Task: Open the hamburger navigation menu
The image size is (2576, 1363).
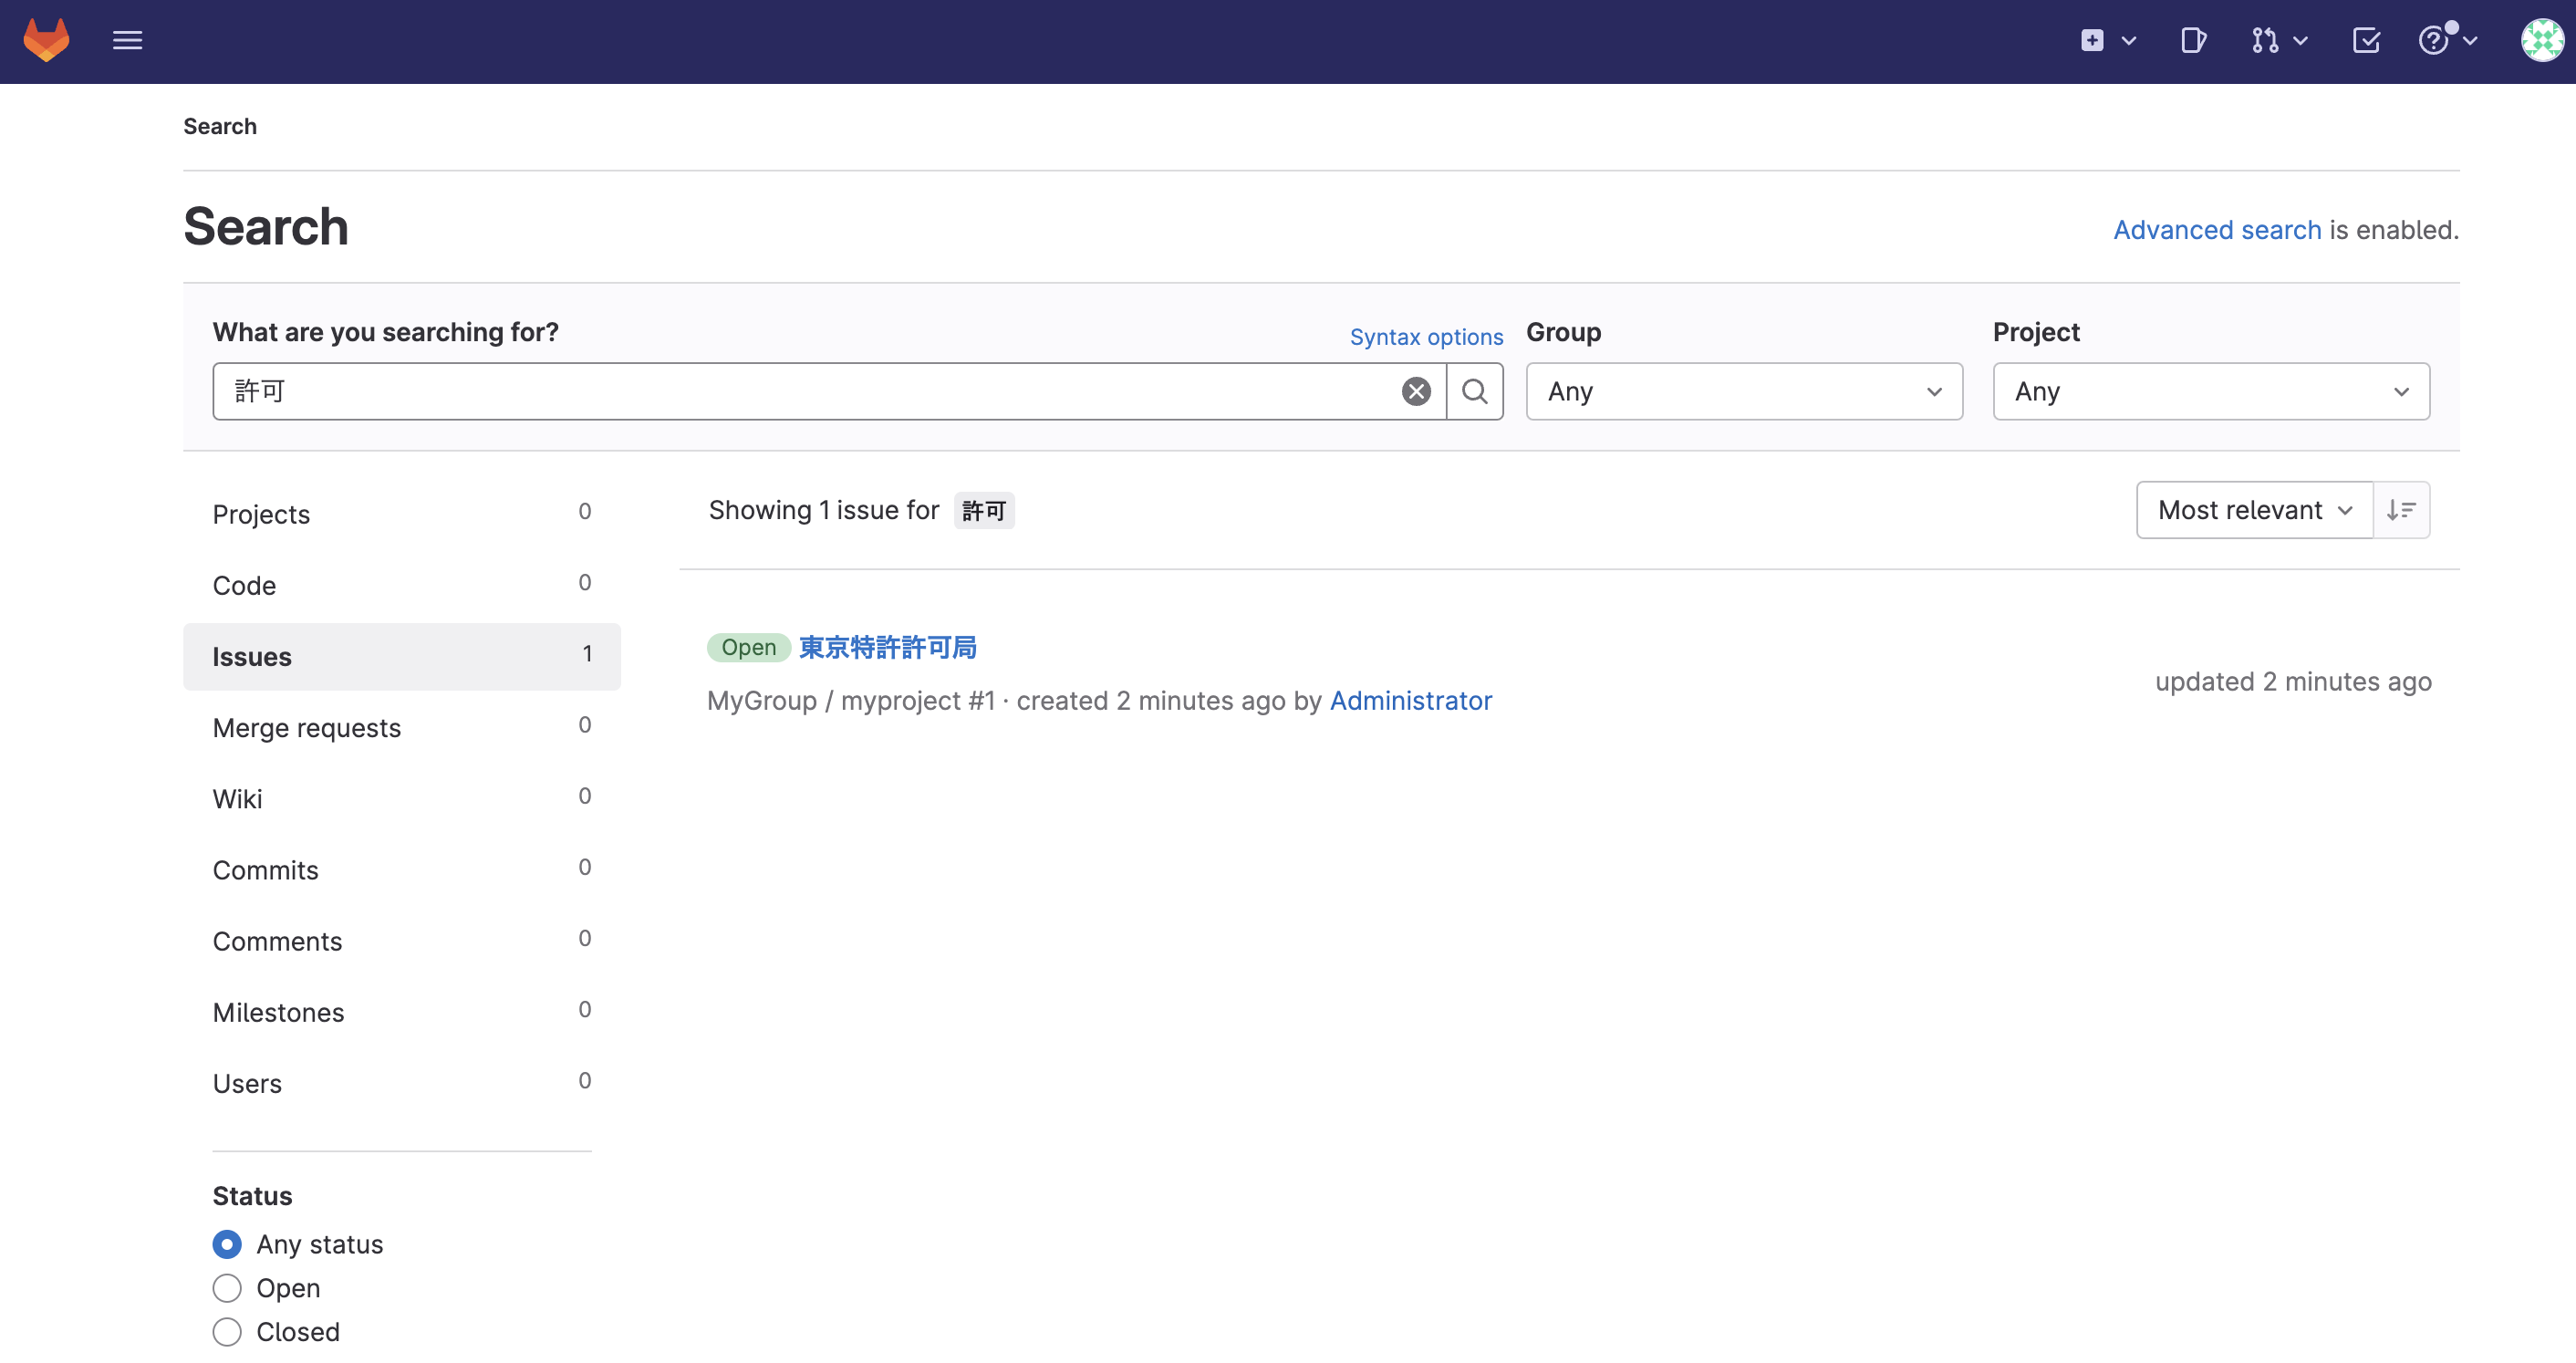Action: tap(128, 40)
